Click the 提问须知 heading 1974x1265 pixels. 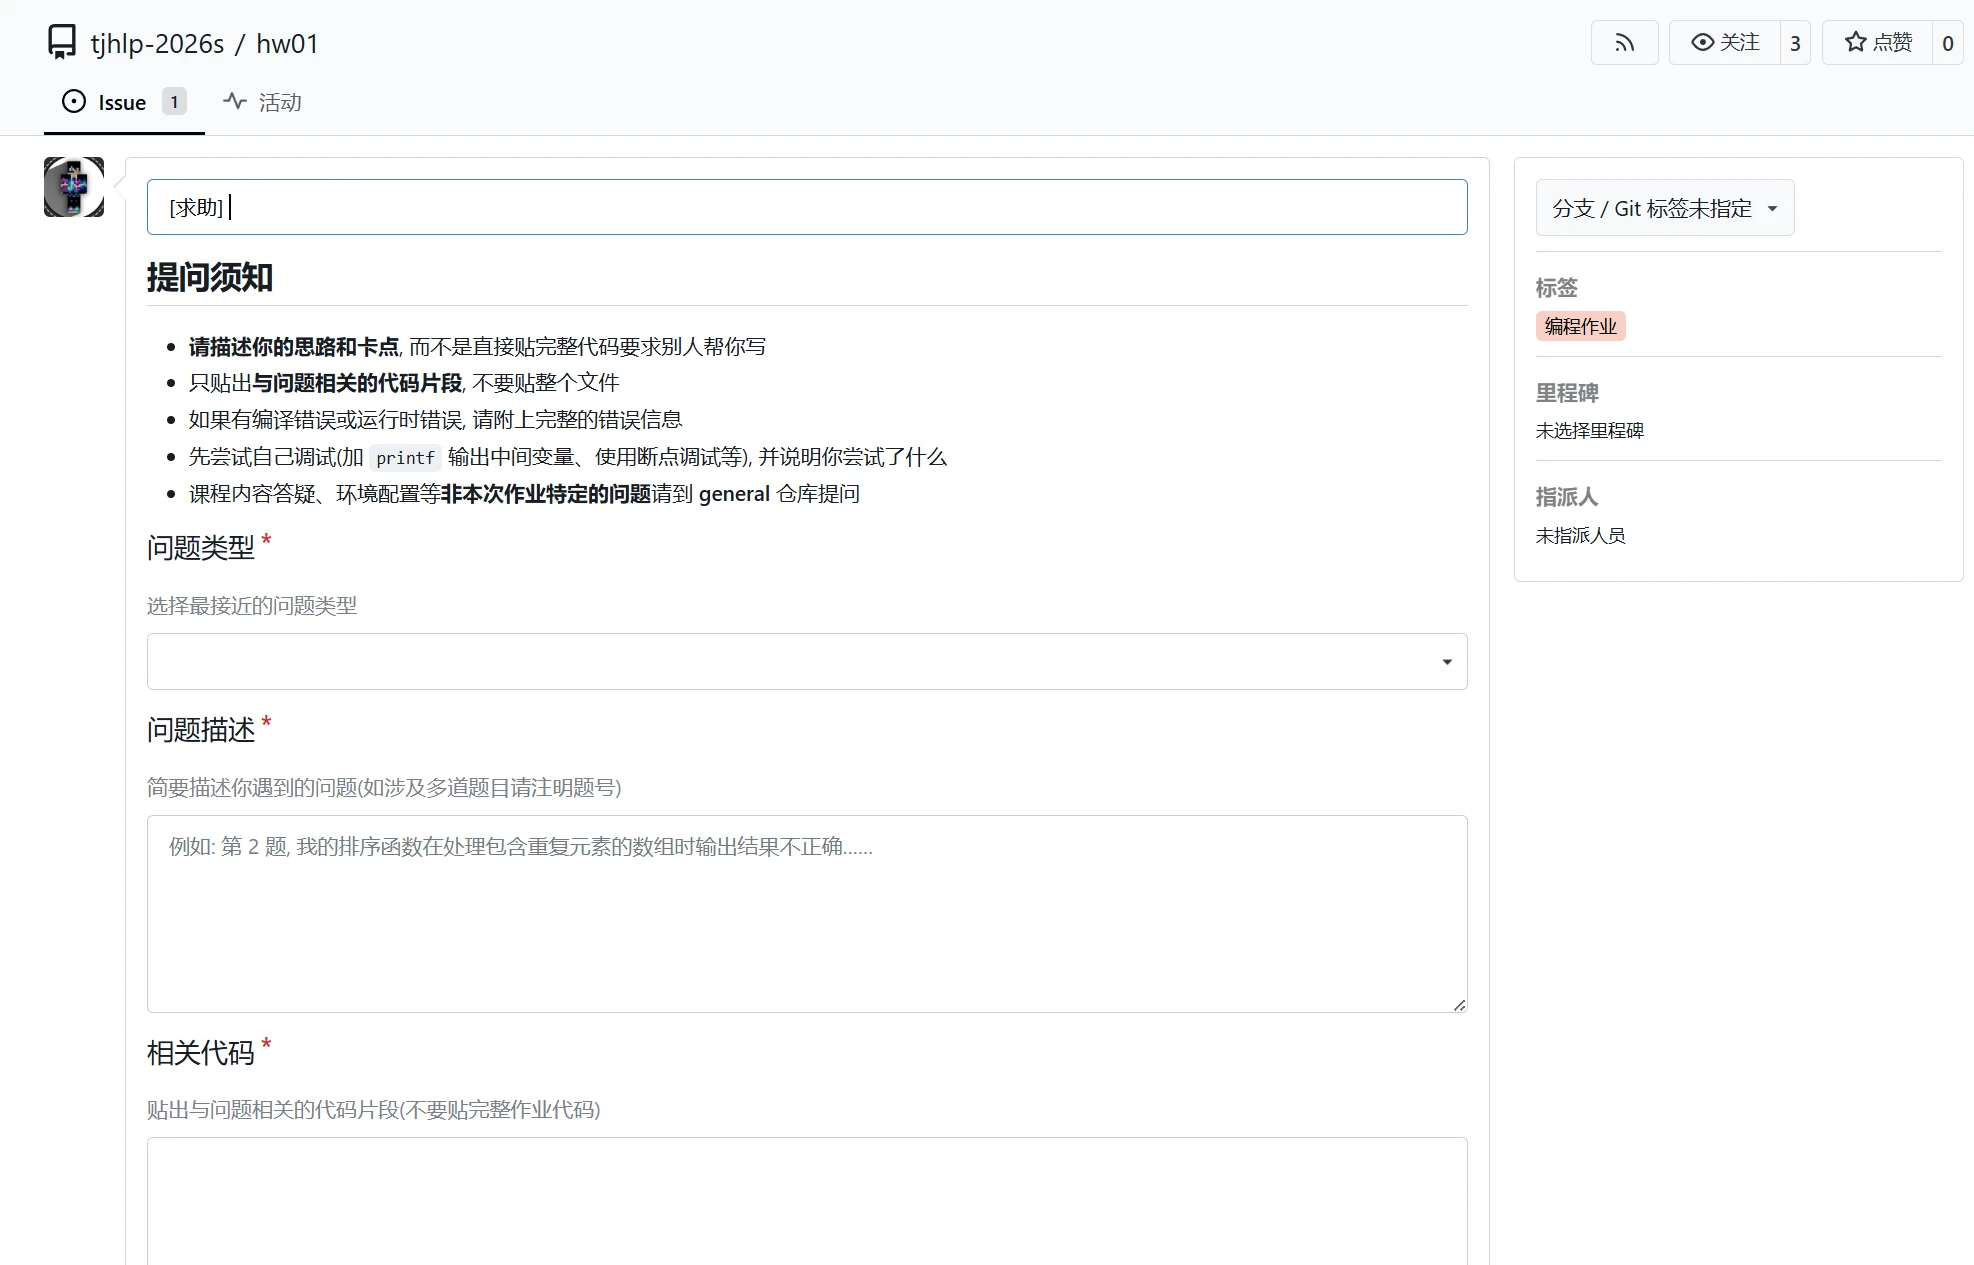[210, 277]
